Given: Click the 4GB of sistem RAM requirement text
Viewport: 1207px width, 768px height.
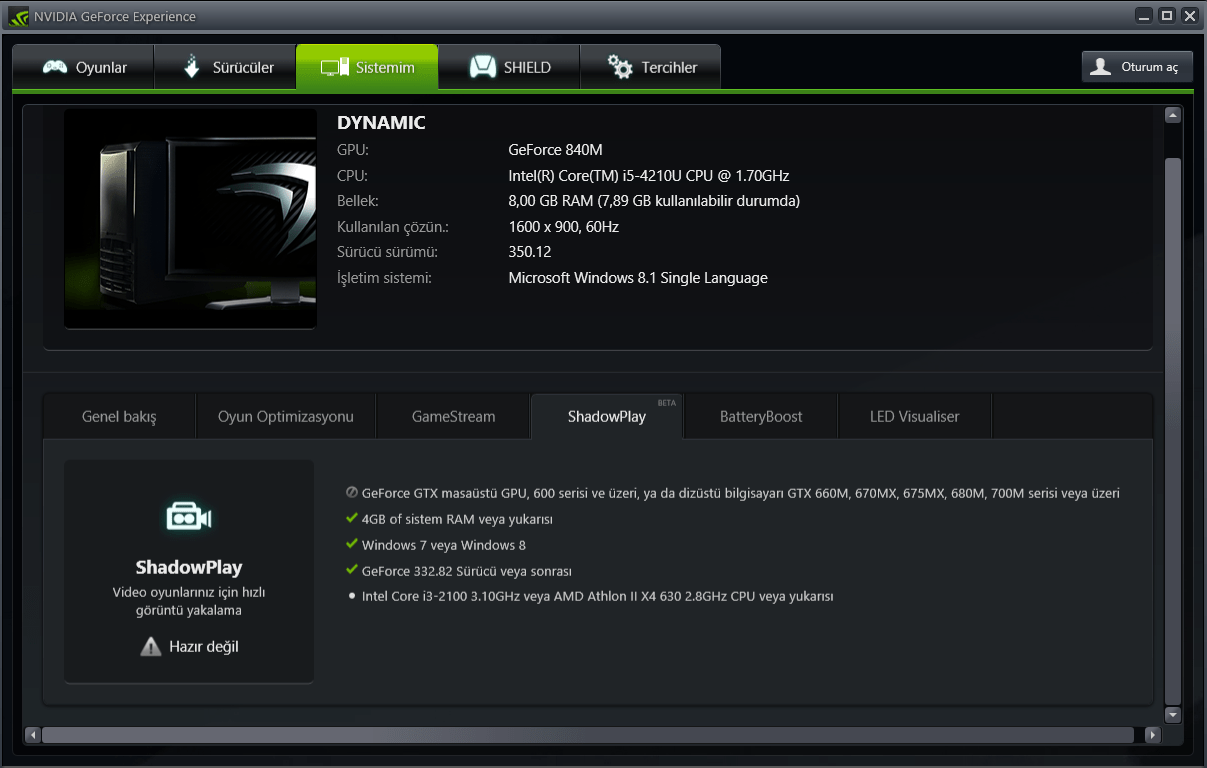Looking at the screenshot, I should click(457, 519).
